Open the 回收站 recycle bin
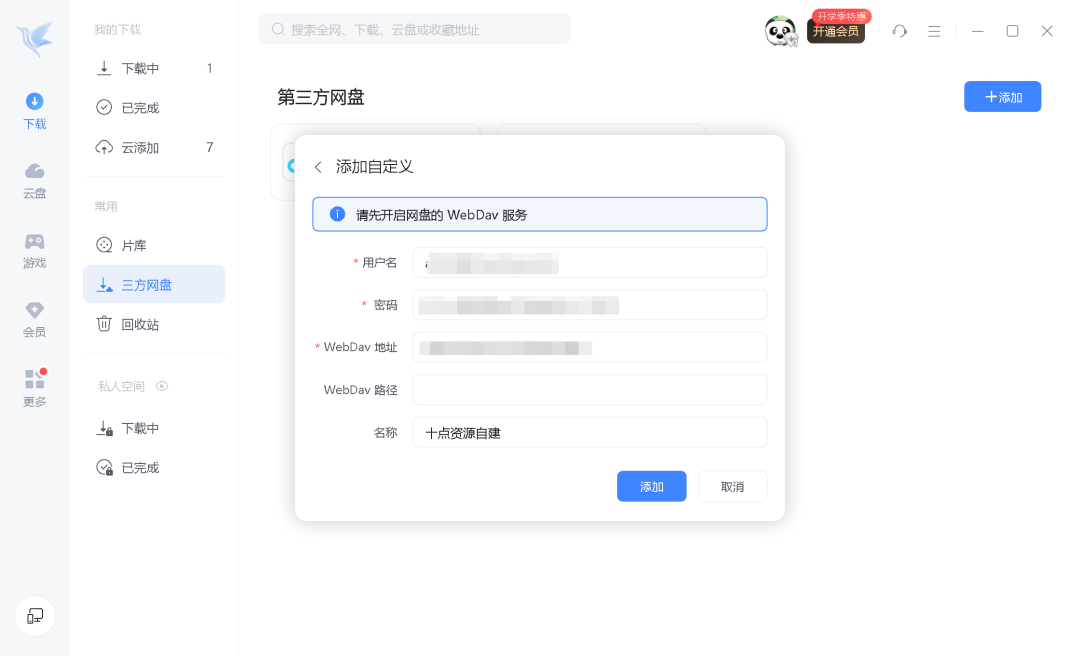 154,324
